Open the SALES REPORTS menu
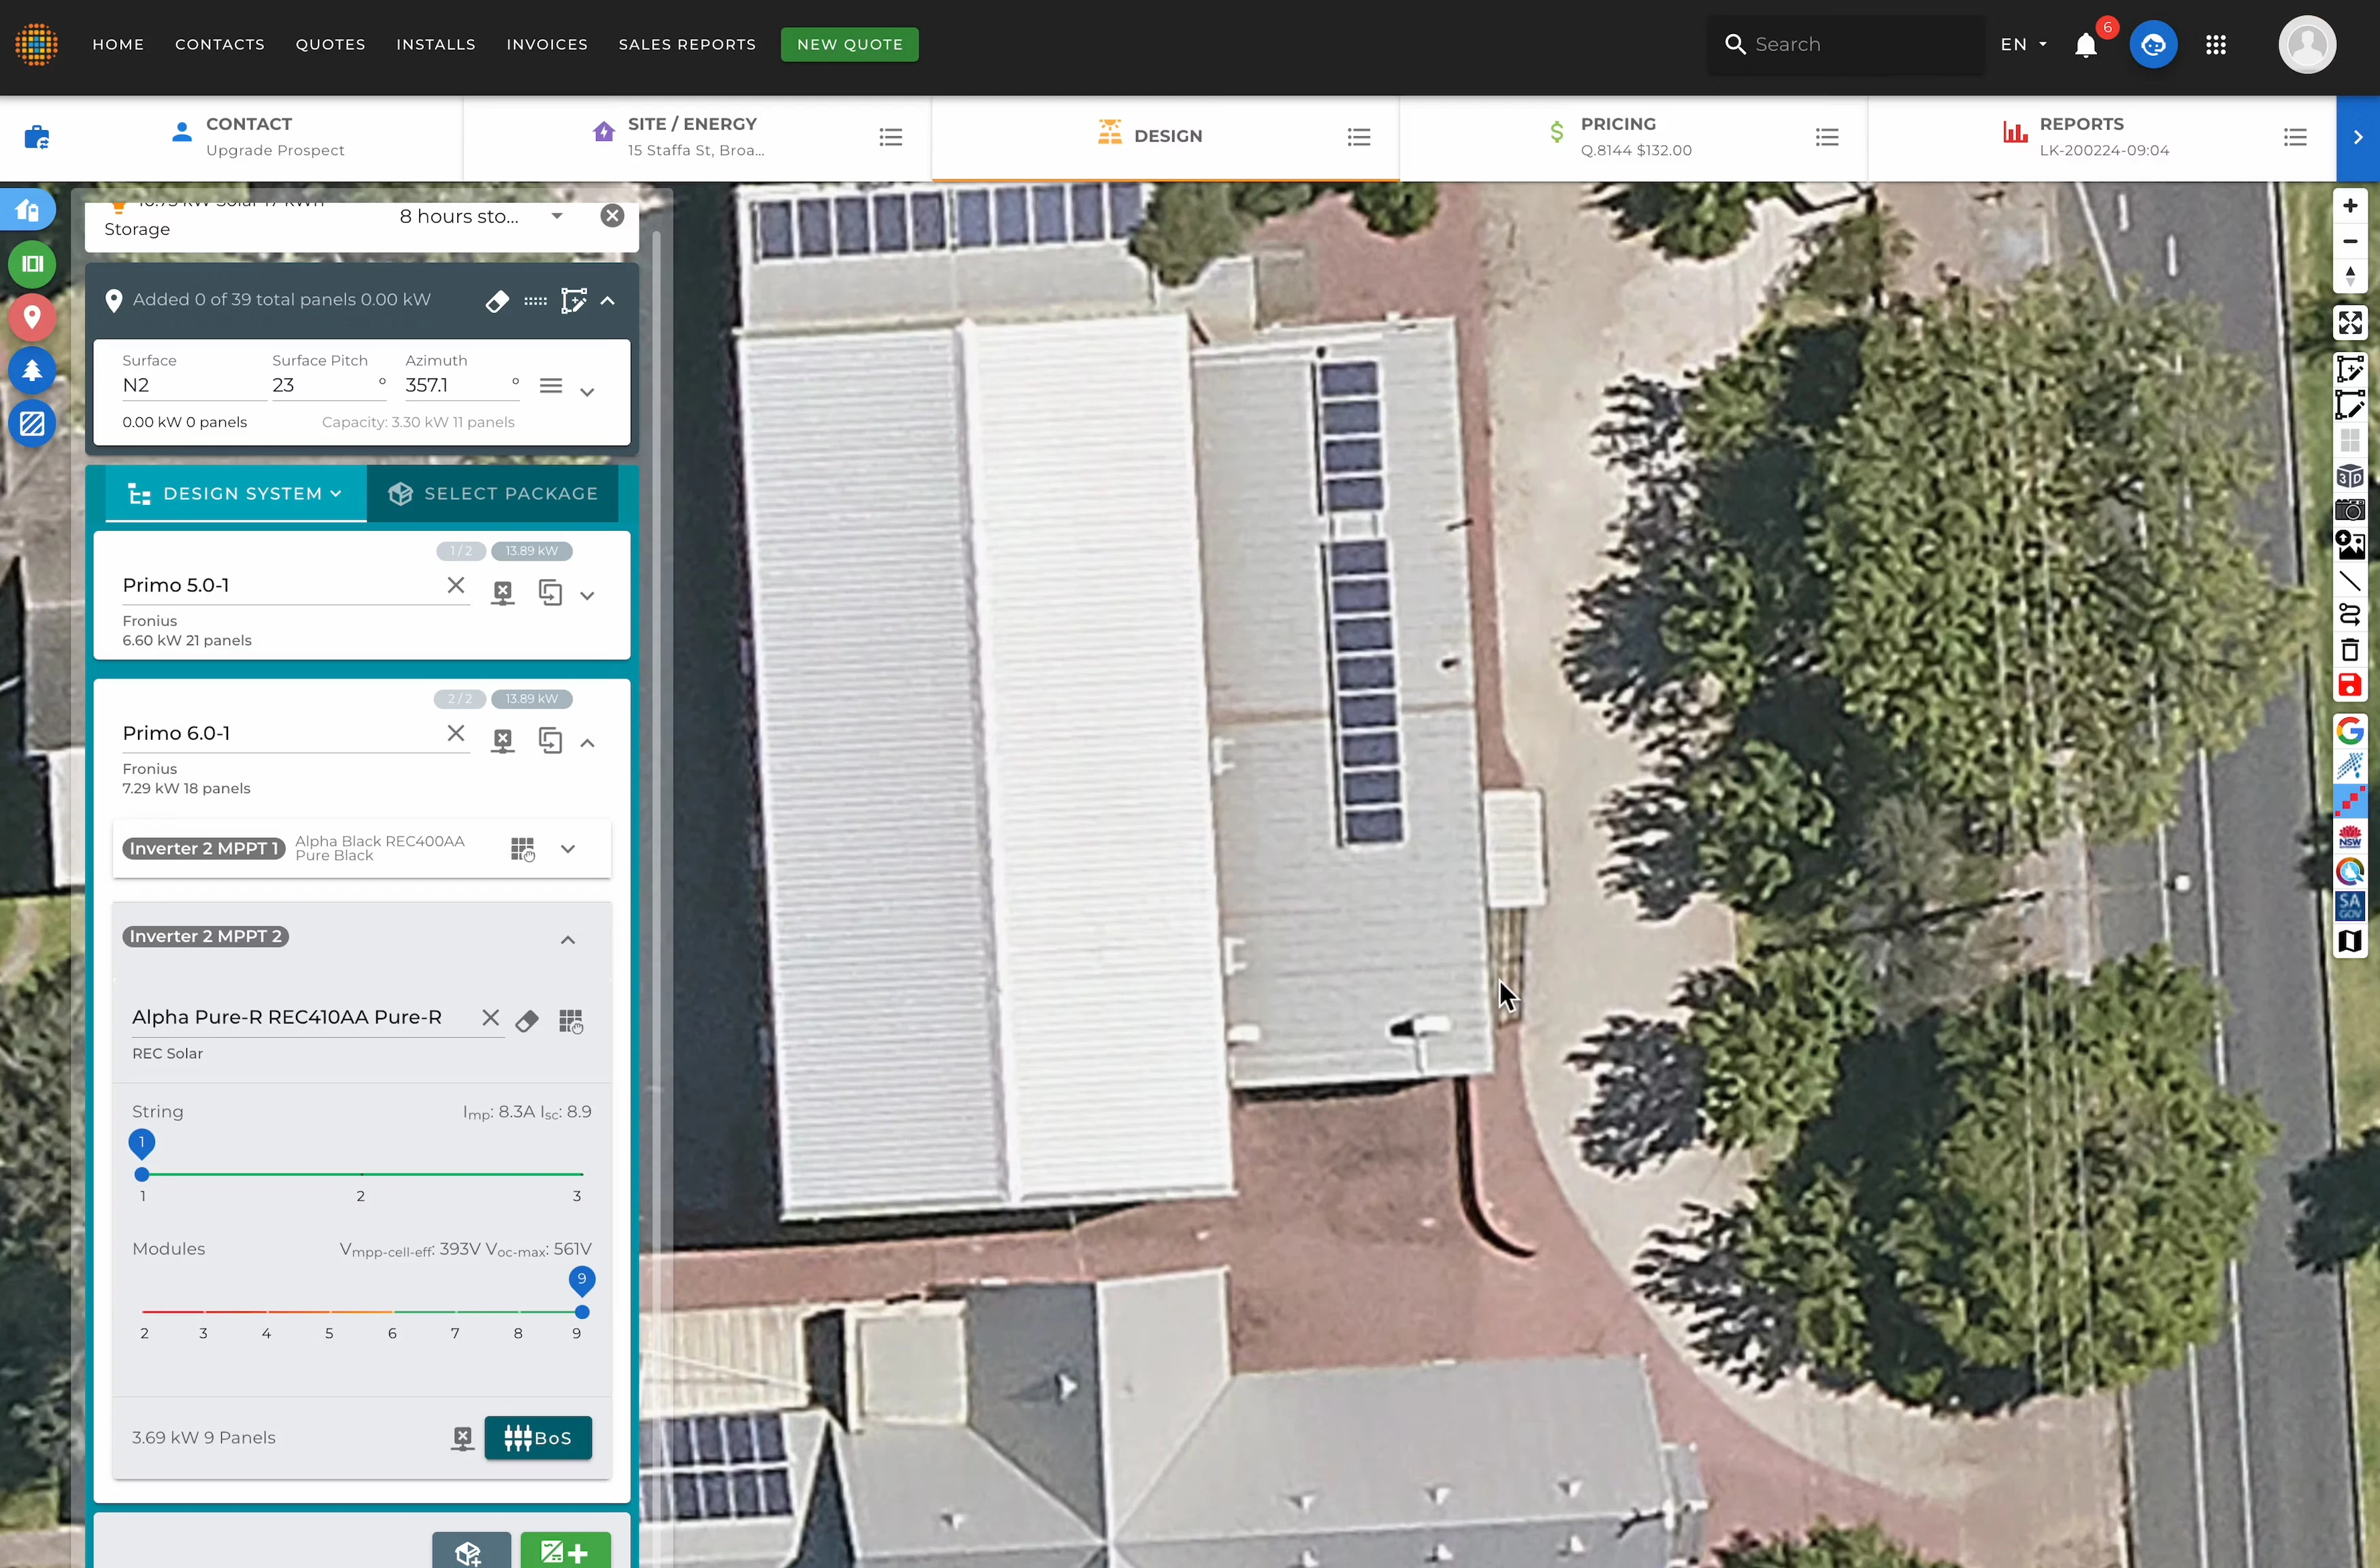This screenshot has width=2380, height=1568. point(687,44)
